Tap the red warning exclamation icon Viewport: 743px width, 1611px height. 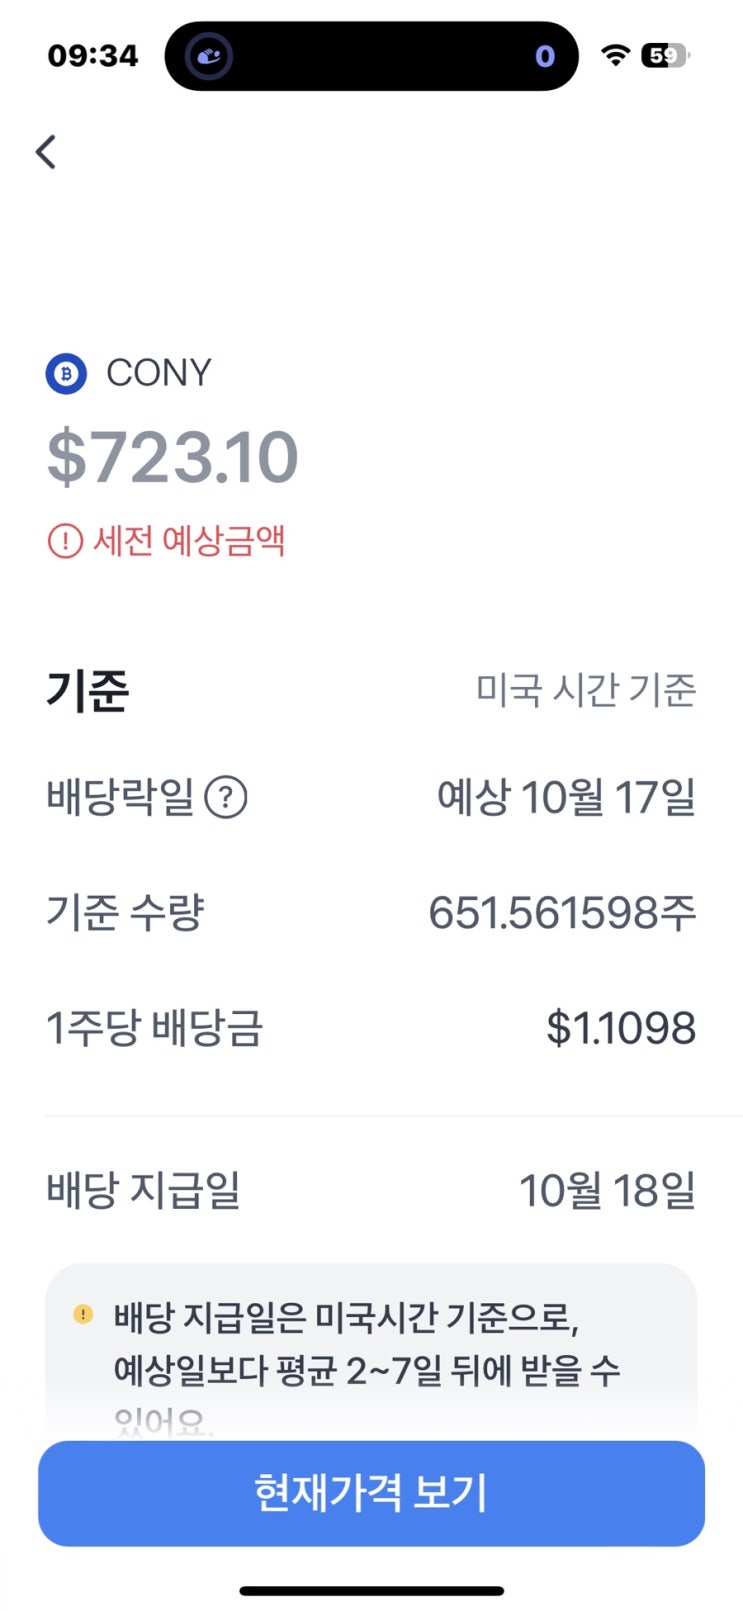click(65, 541)
